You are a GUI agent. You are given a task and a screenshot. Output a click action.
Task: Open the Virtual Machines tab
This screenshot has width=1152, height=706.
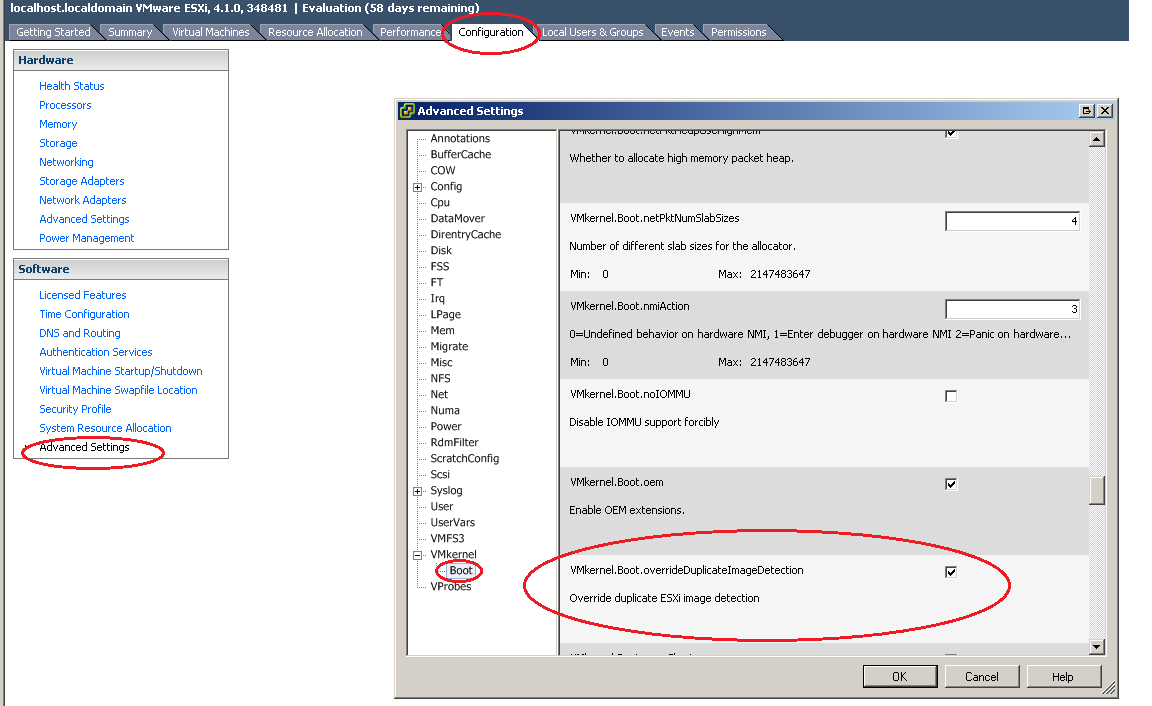211,32
